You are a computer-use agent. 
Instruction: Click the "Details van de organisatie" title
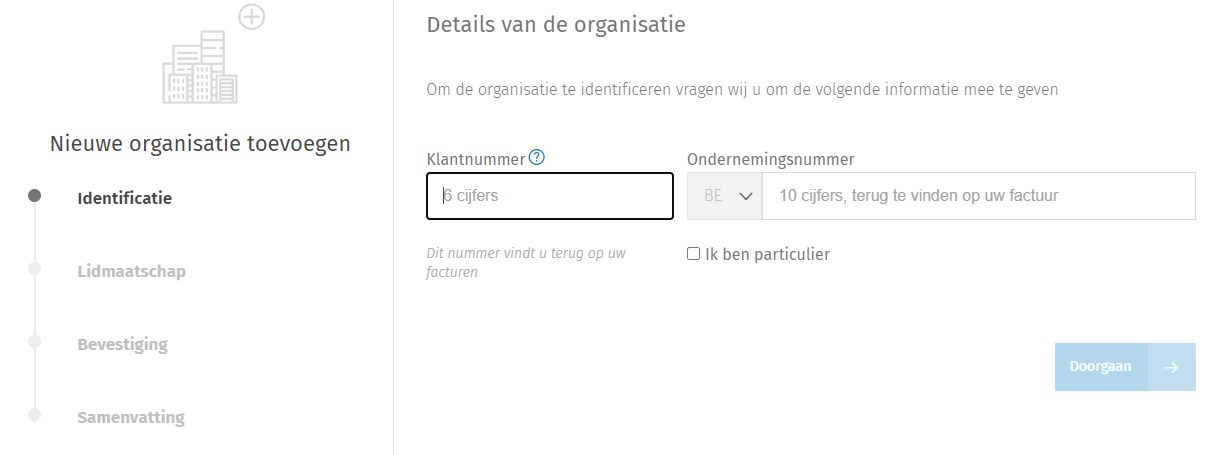556,25
